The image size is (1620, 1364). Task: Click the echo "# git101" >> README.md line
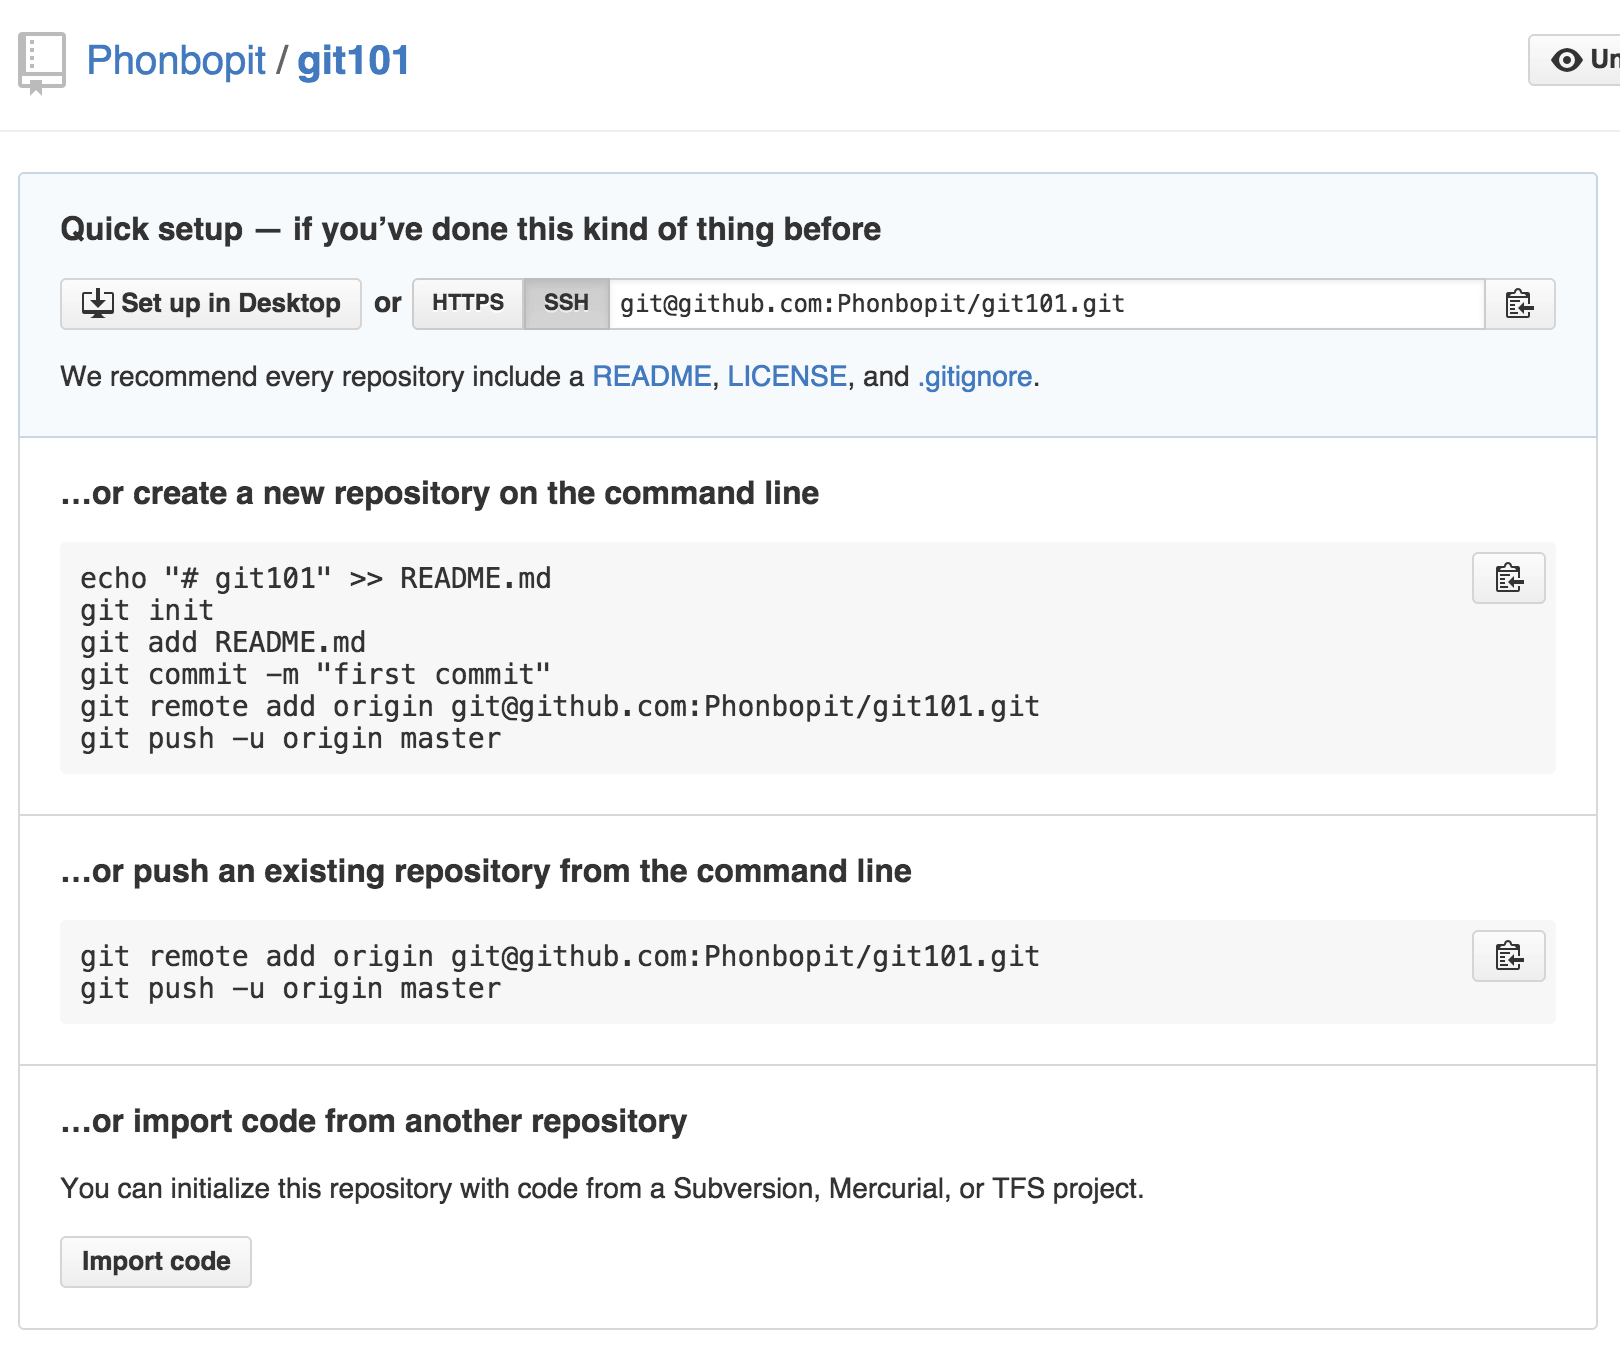tap(316, 579)
